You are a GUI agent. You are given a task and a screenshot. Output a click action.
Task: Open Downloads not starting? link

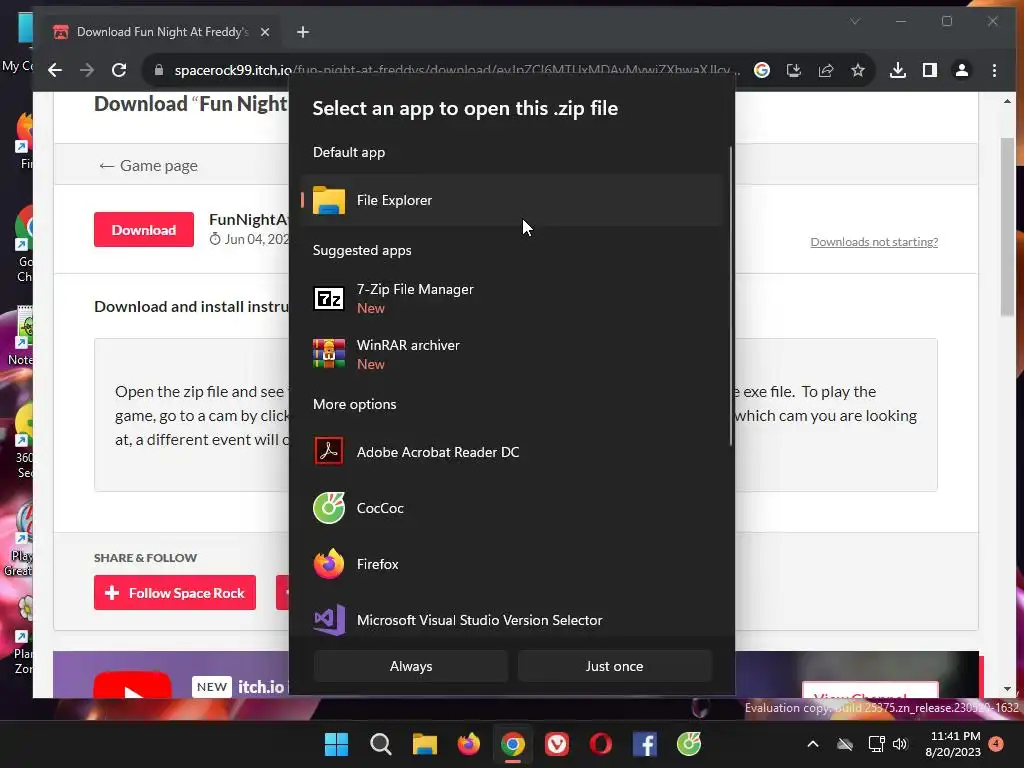click(874, 242)
